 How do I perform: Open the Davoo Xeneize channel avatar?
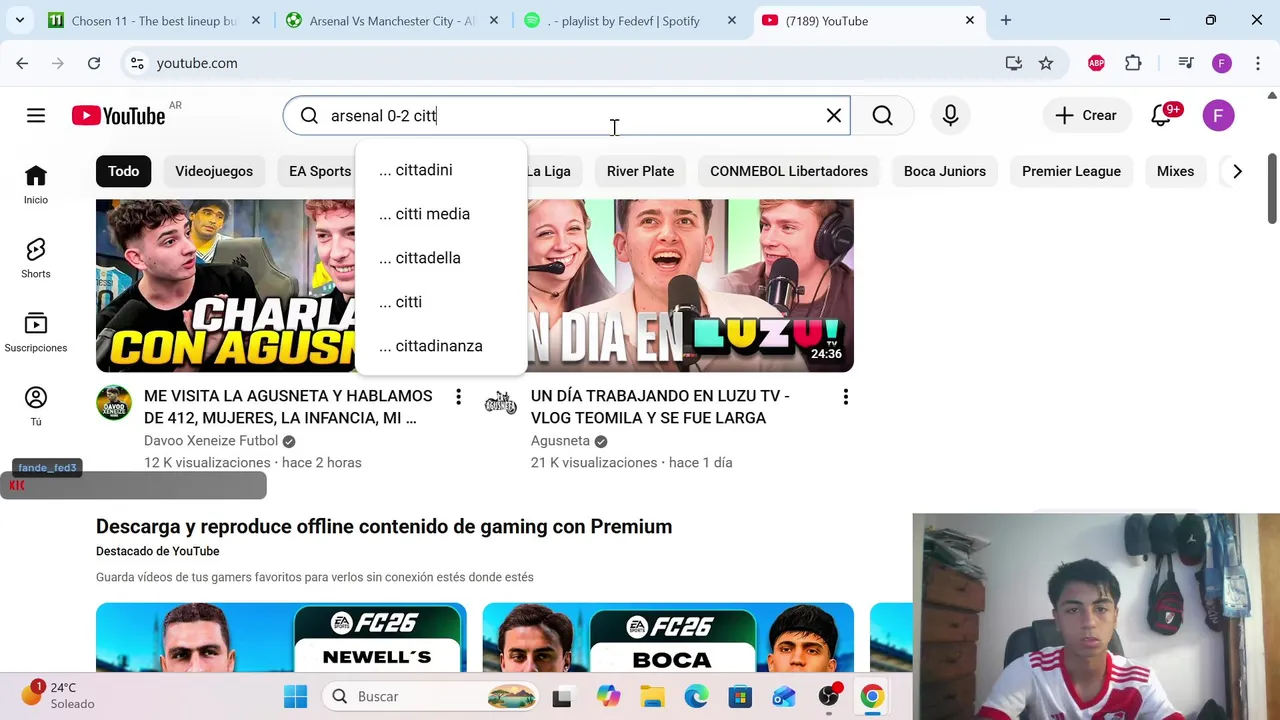pos(114,403)
